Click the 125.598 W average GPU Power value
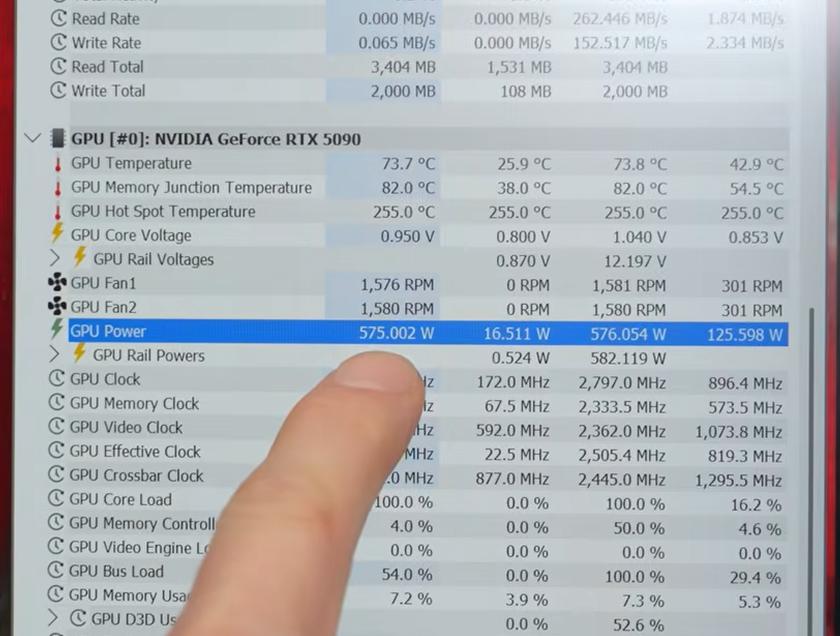Viewport: 840px width, 636px height. (745, 335)
